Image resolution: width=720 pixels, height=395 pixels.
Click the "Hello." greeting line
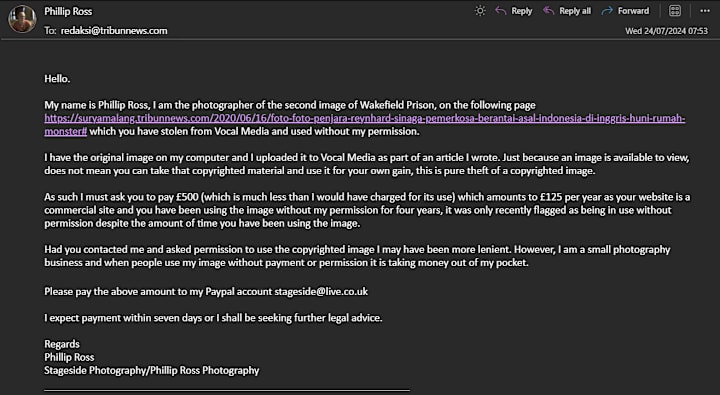[x=57, y=79]
